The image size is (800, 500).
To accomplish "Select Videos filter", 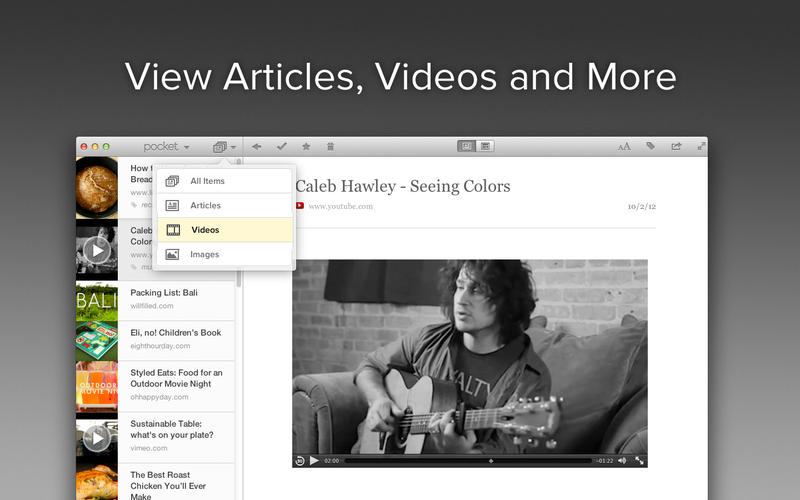I will tap(225, 230).
